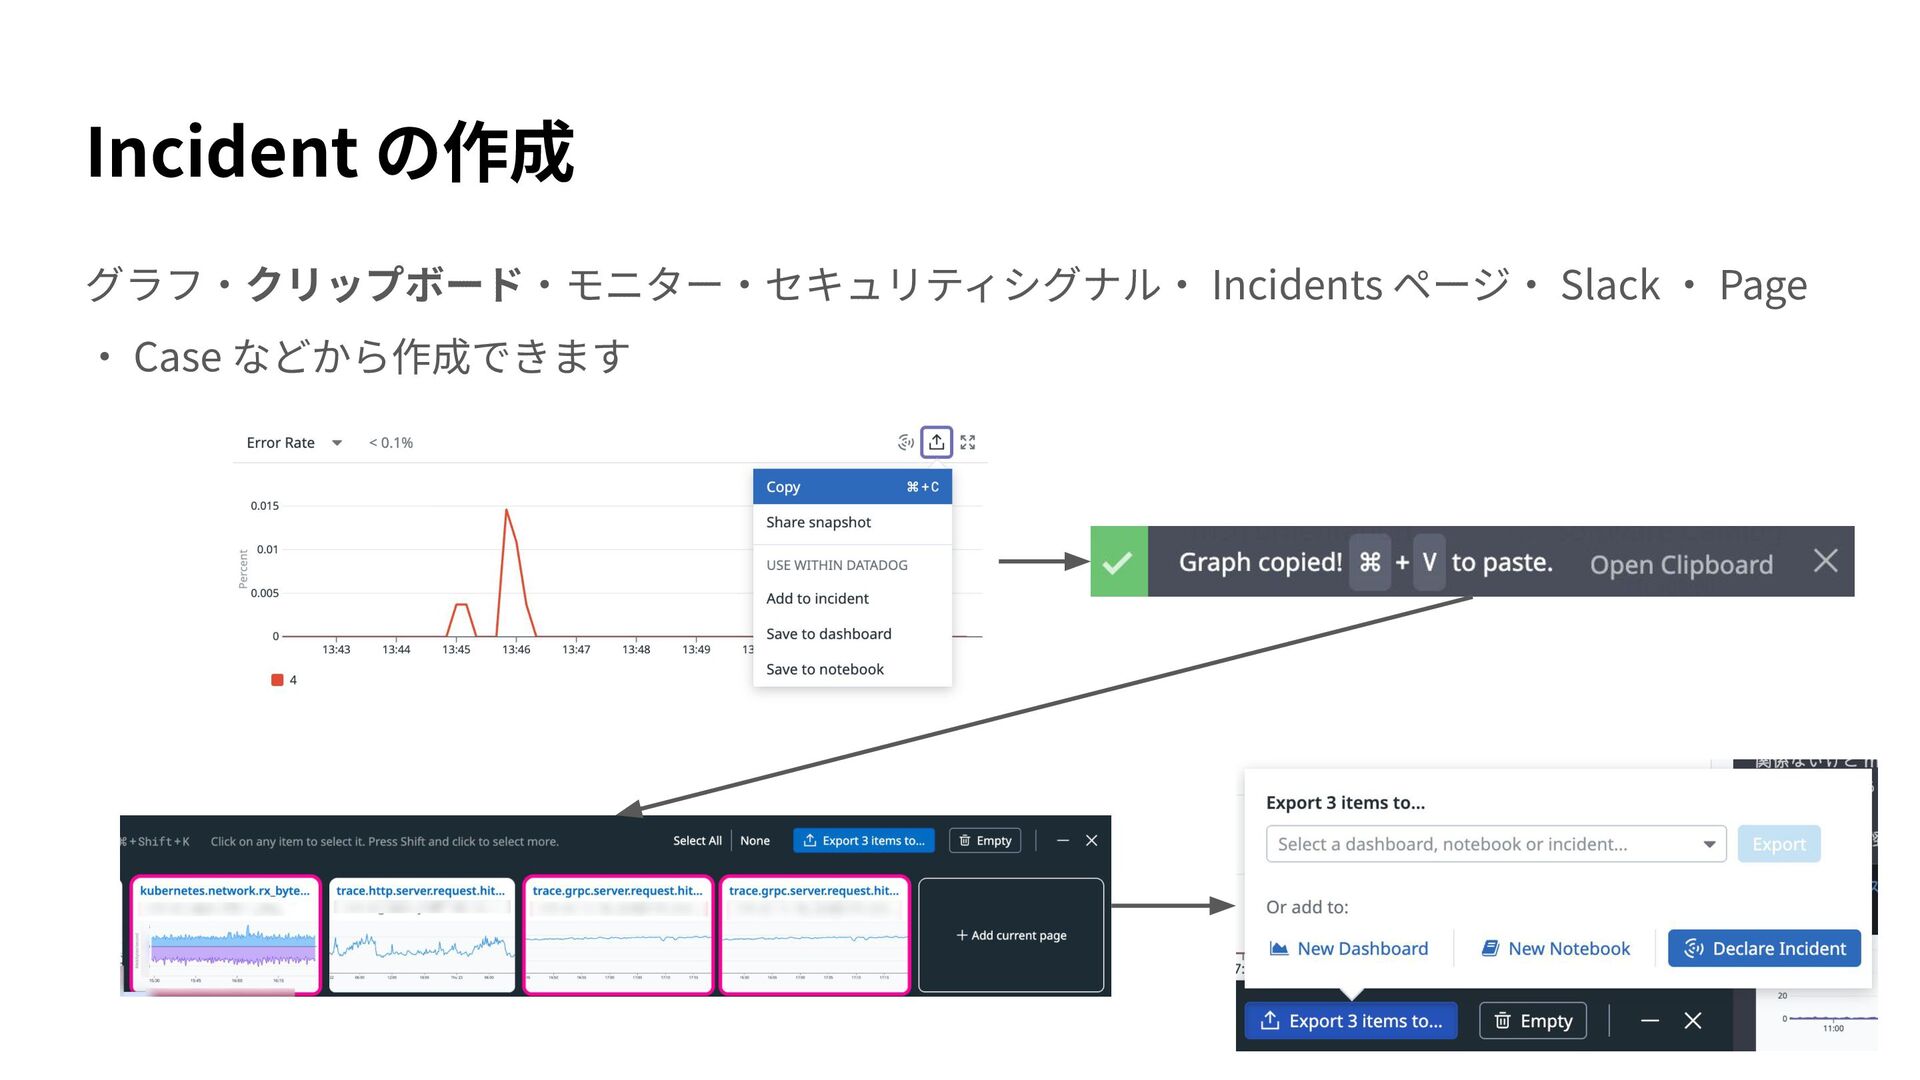The image size is (1920, 1080).
Task: Click Open Clipboard link in notification
Action: (x=1681, y=564)
